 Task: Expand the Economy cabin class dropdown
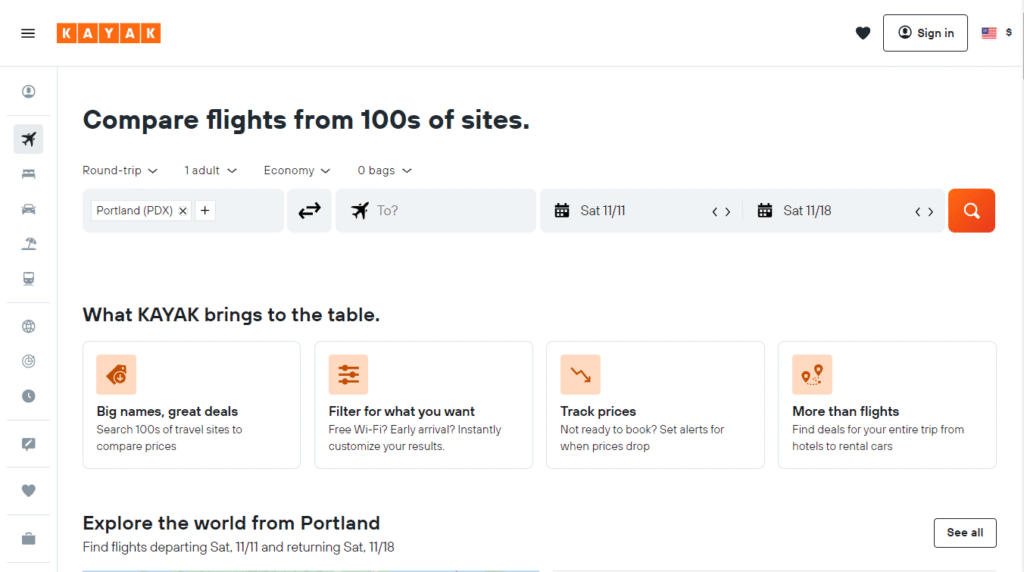pos(297,171)
